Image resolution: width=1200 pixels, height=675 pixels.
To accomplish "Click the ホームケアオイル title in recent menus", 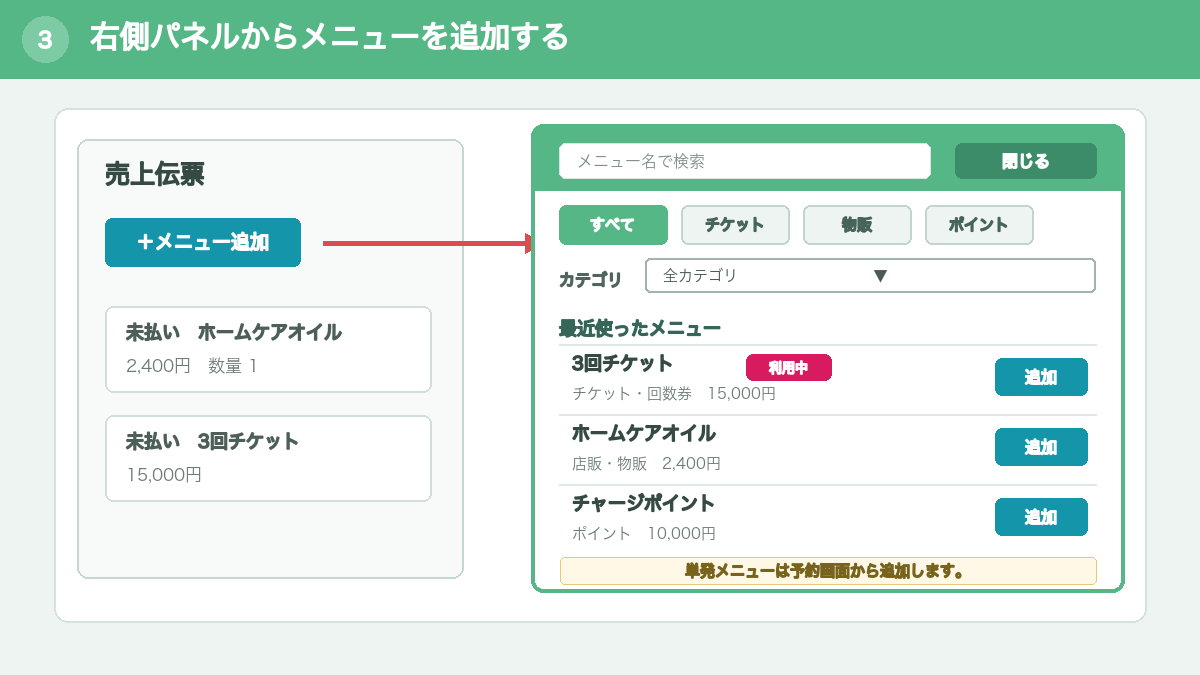I will (x=644, y=433).
